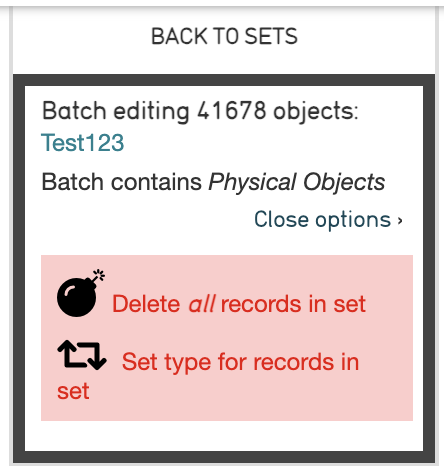Click the bomb icon to delete records
Viewport: 444px width, 466px height.
pos(81,293)
